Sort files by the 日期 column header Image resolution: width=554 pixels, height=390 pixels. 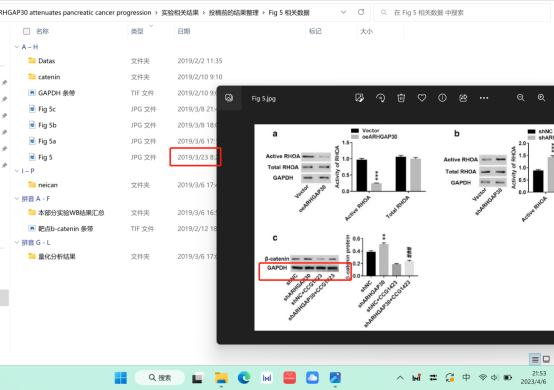pyautogui.click(x=184, y=31)
